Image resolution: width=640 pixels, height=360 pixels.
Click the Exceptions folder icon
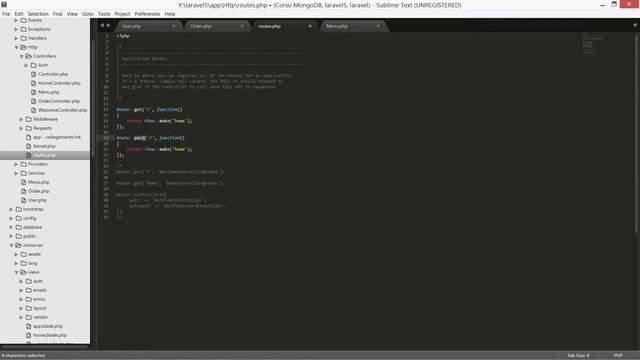click(x=24, y=29)
